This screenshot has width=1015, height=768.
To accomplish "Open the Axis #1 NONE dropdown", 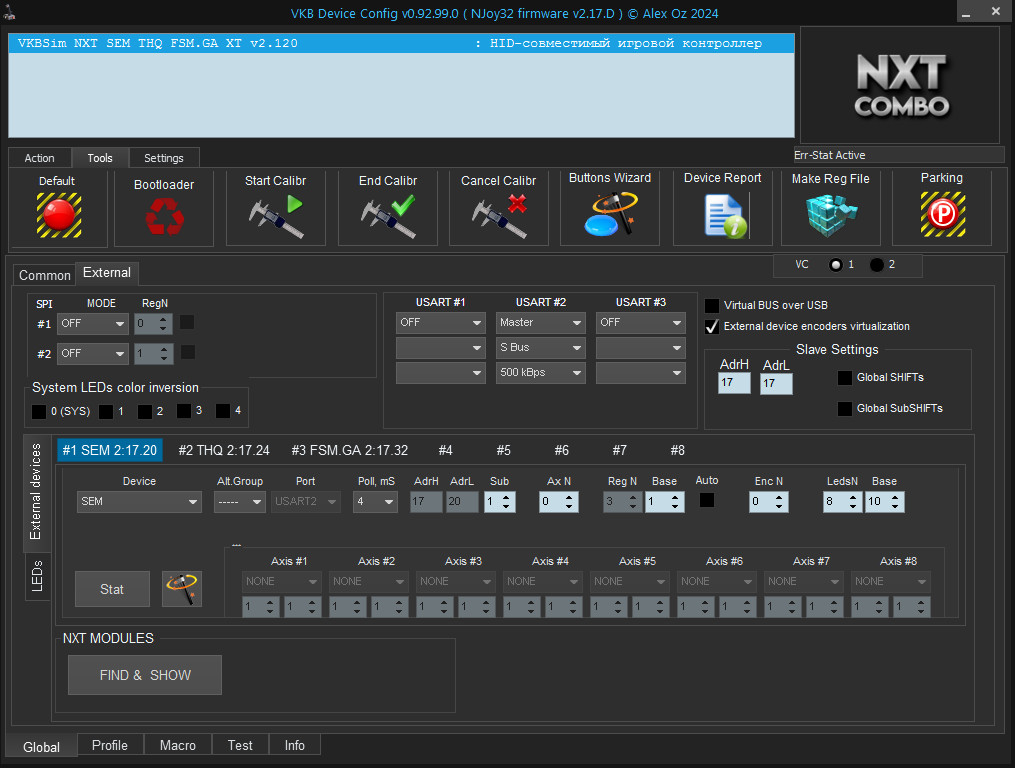I will tap(281, 582).
